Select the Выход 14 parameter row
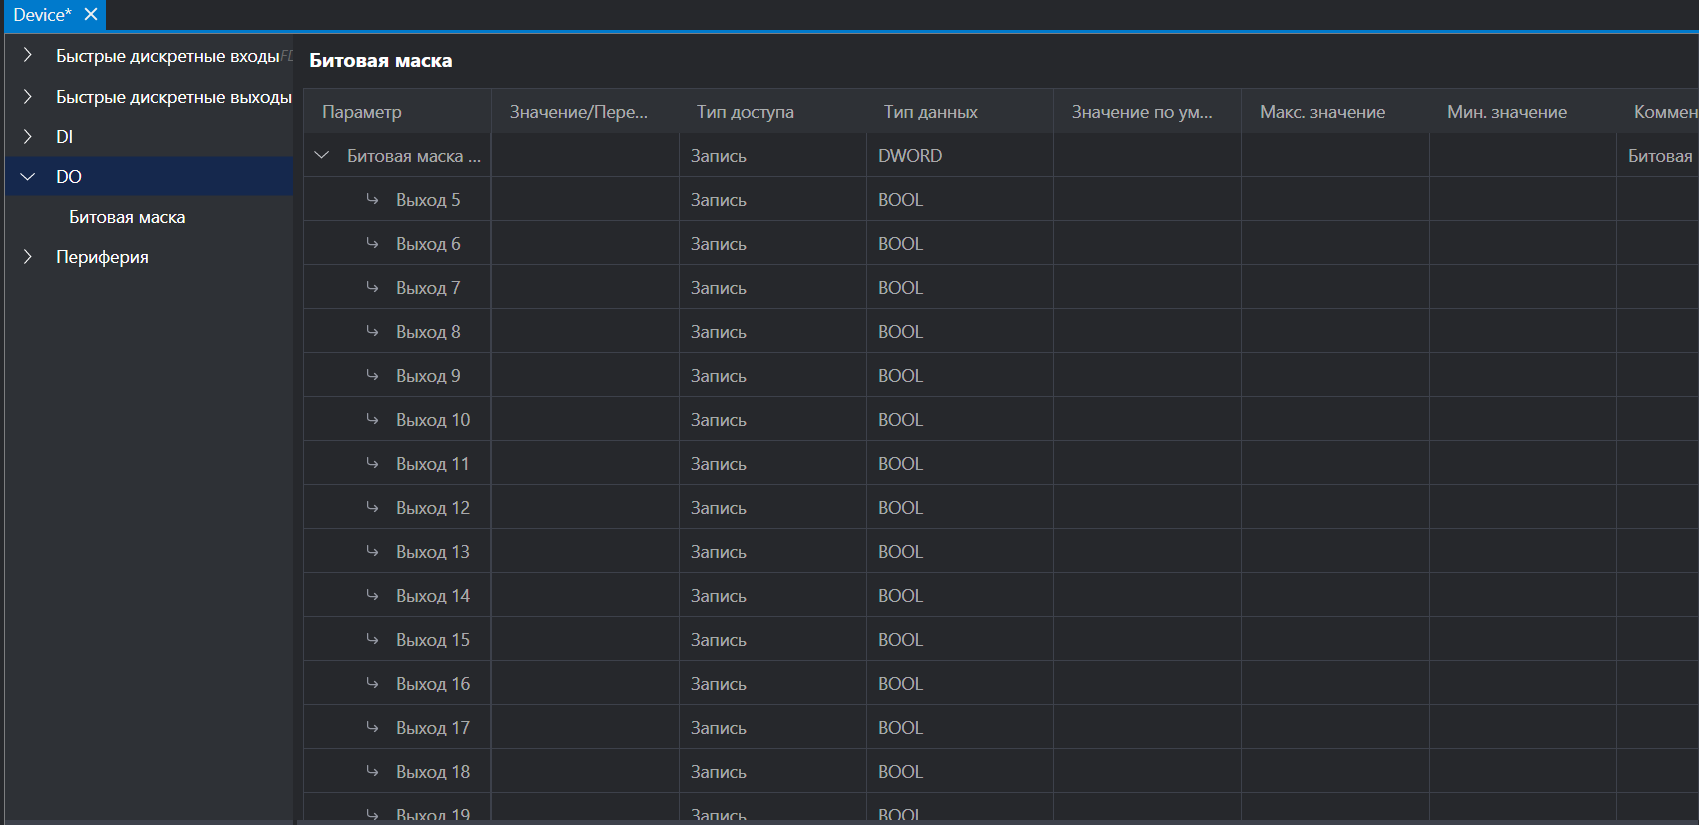Viewport: 1699px width, 825px height. click(1000, 595)
